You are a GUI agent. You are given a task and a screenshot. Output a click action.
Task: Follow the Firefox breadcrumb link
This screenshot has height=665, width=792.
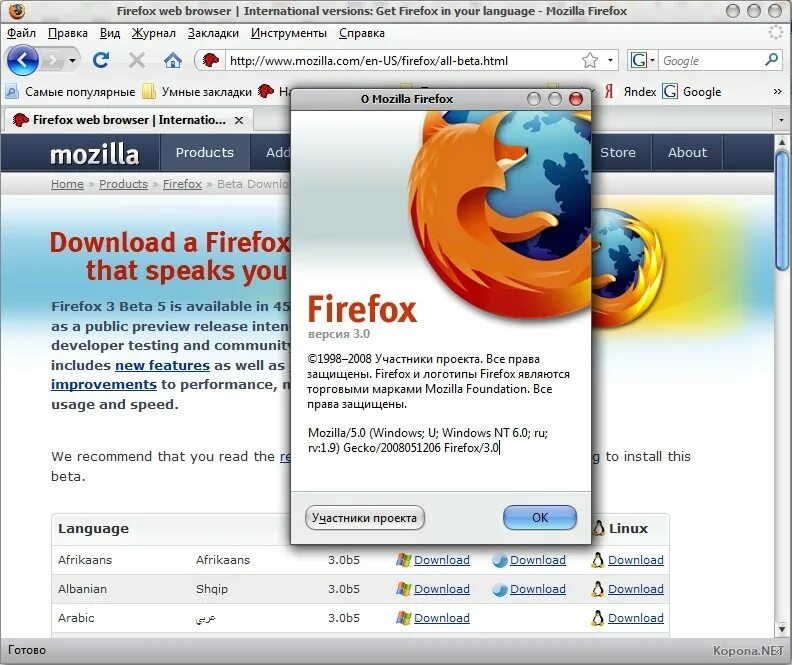click(x=182, y=184)
